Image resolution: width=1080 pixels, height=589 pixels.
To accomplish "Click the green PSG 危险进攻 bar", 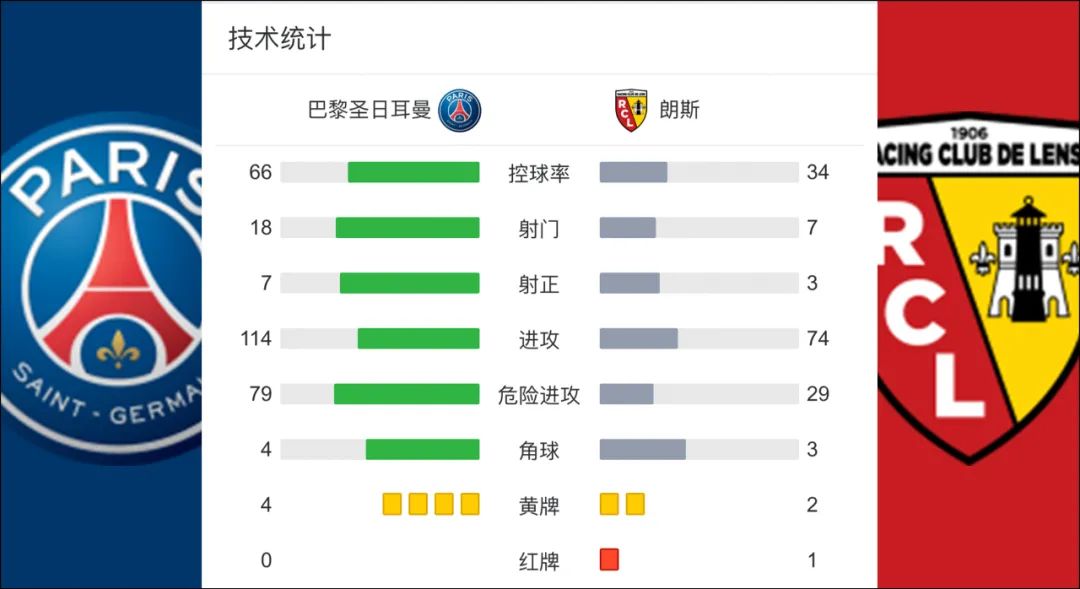I will point(406,394).
